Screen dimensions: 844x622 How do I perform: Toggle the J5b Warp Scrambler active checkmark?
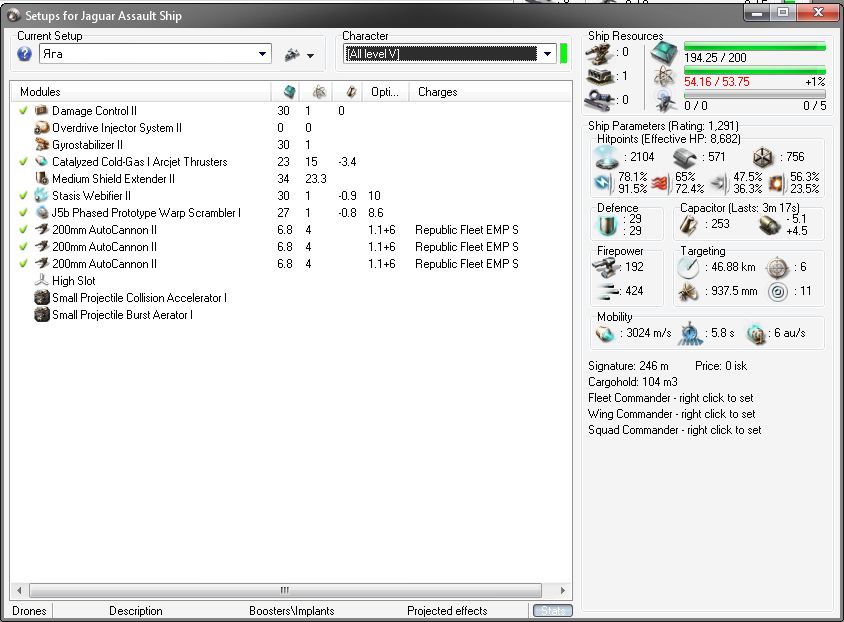(x=23, y=213)
